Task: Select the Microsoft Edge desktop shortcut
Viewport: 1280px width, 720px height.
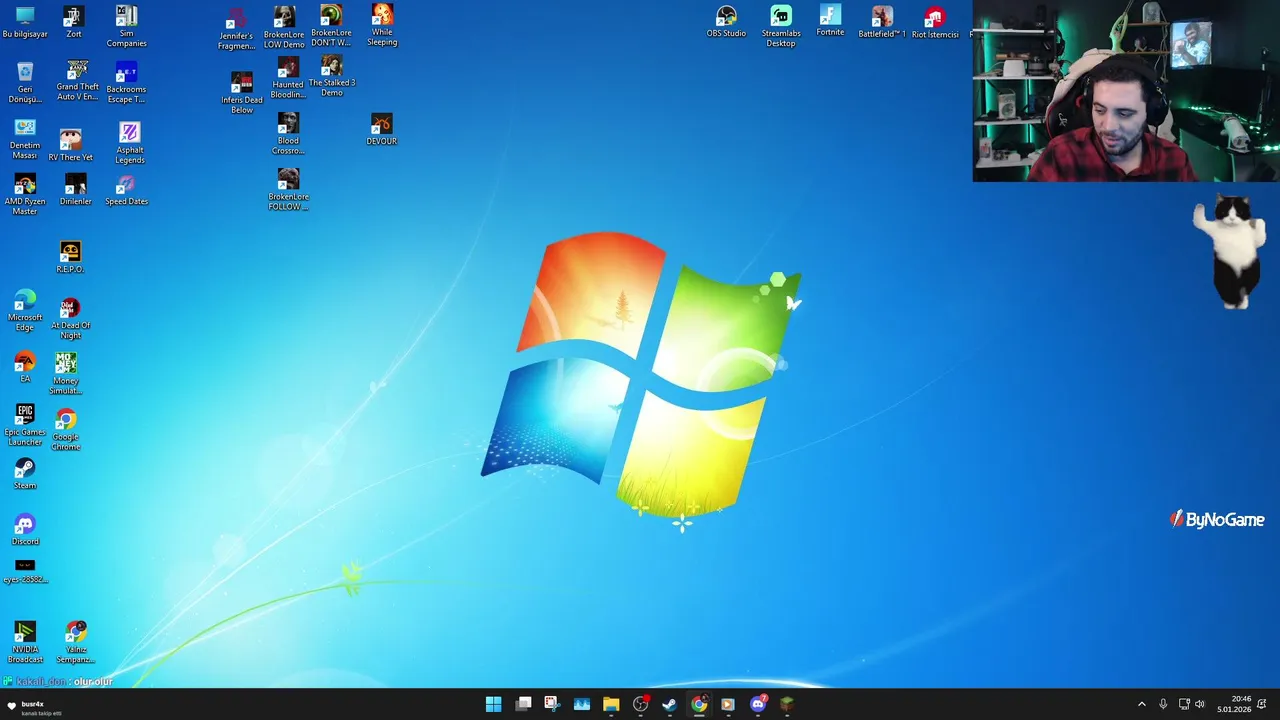Action: [25, 311]
